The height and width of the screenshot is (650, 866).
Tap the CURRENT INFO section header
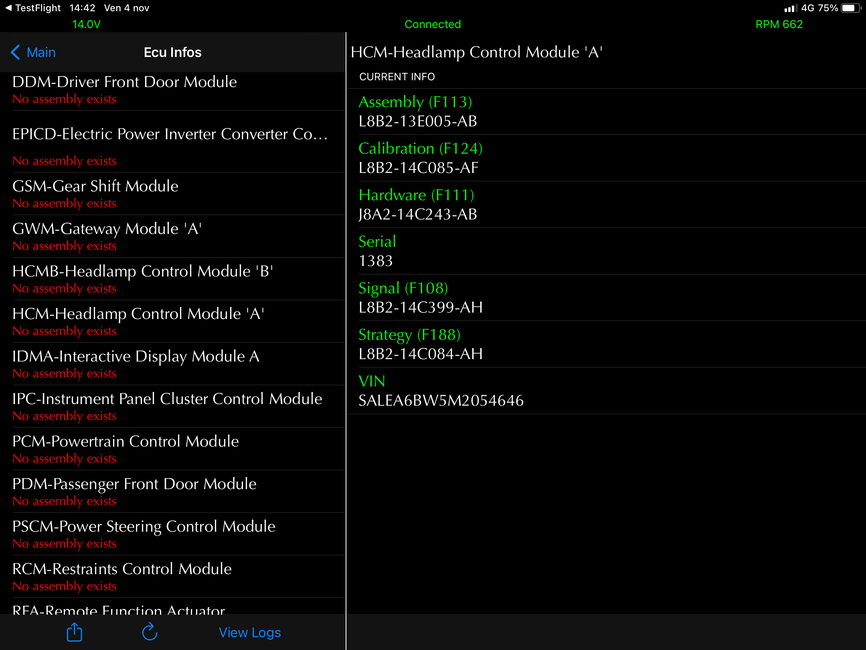pyautogui.click(x=397, y=77)
